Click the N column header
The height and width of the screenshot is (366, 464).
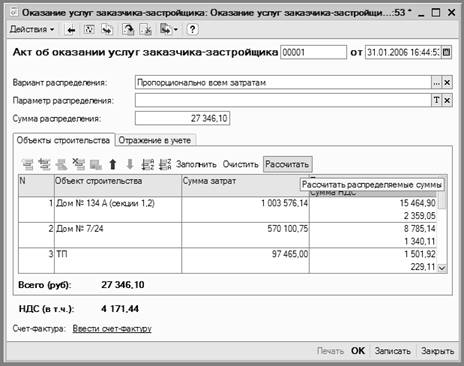tap(36, 185)
